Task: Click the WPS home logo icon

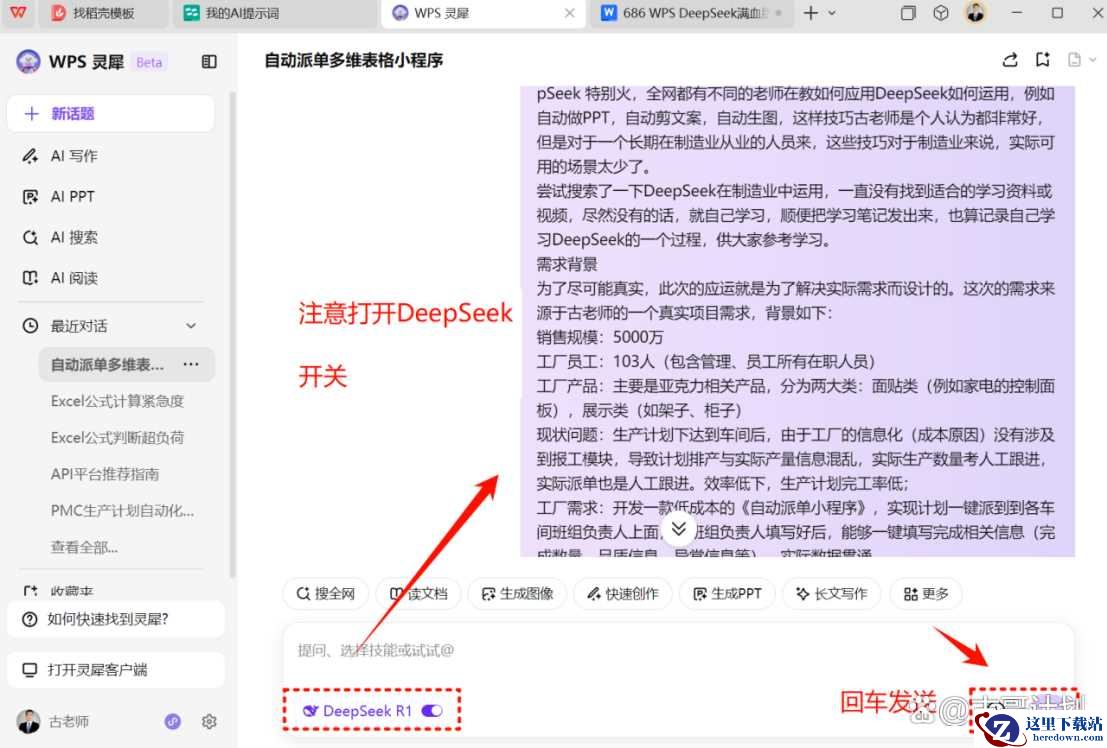Action: (18, 13)
